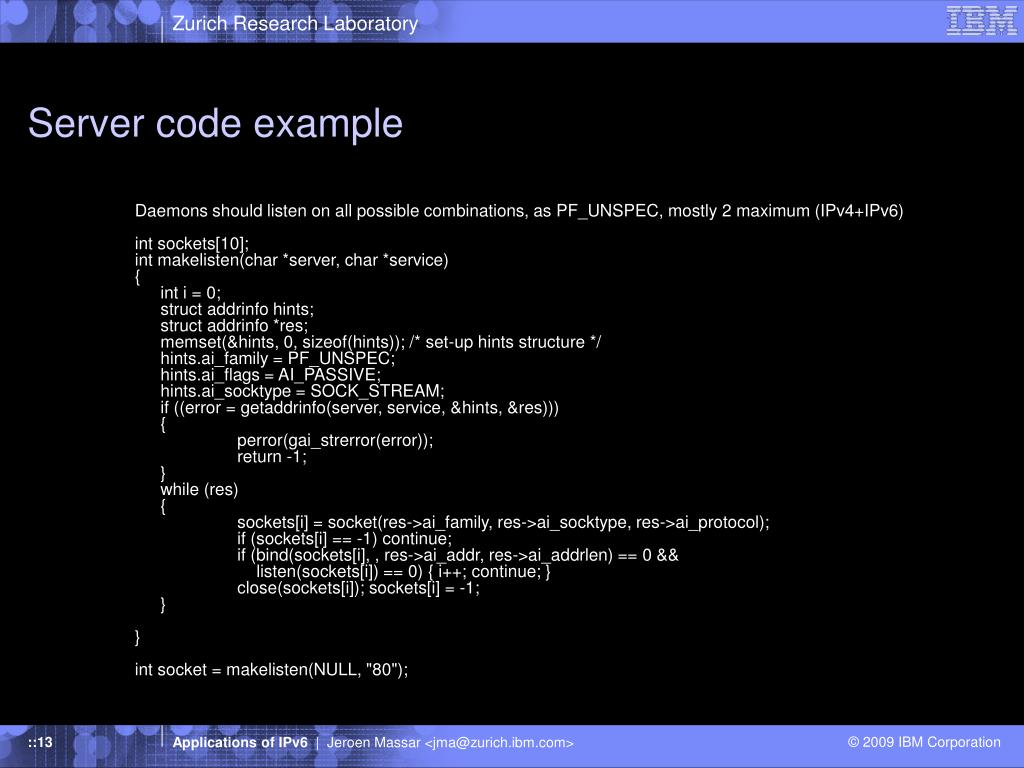1024x768 pixels.
Task: Click the 'sockets[i] = socket(res->ai_family...' line
Action: point(504,522)
